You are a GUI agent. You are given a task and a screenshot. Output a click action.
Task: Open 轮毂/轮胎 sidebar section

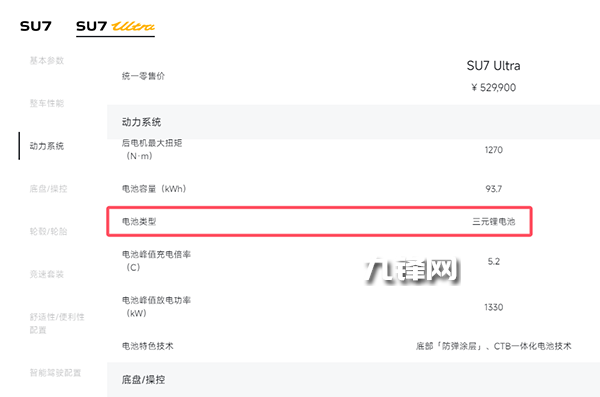coord(48,231)
